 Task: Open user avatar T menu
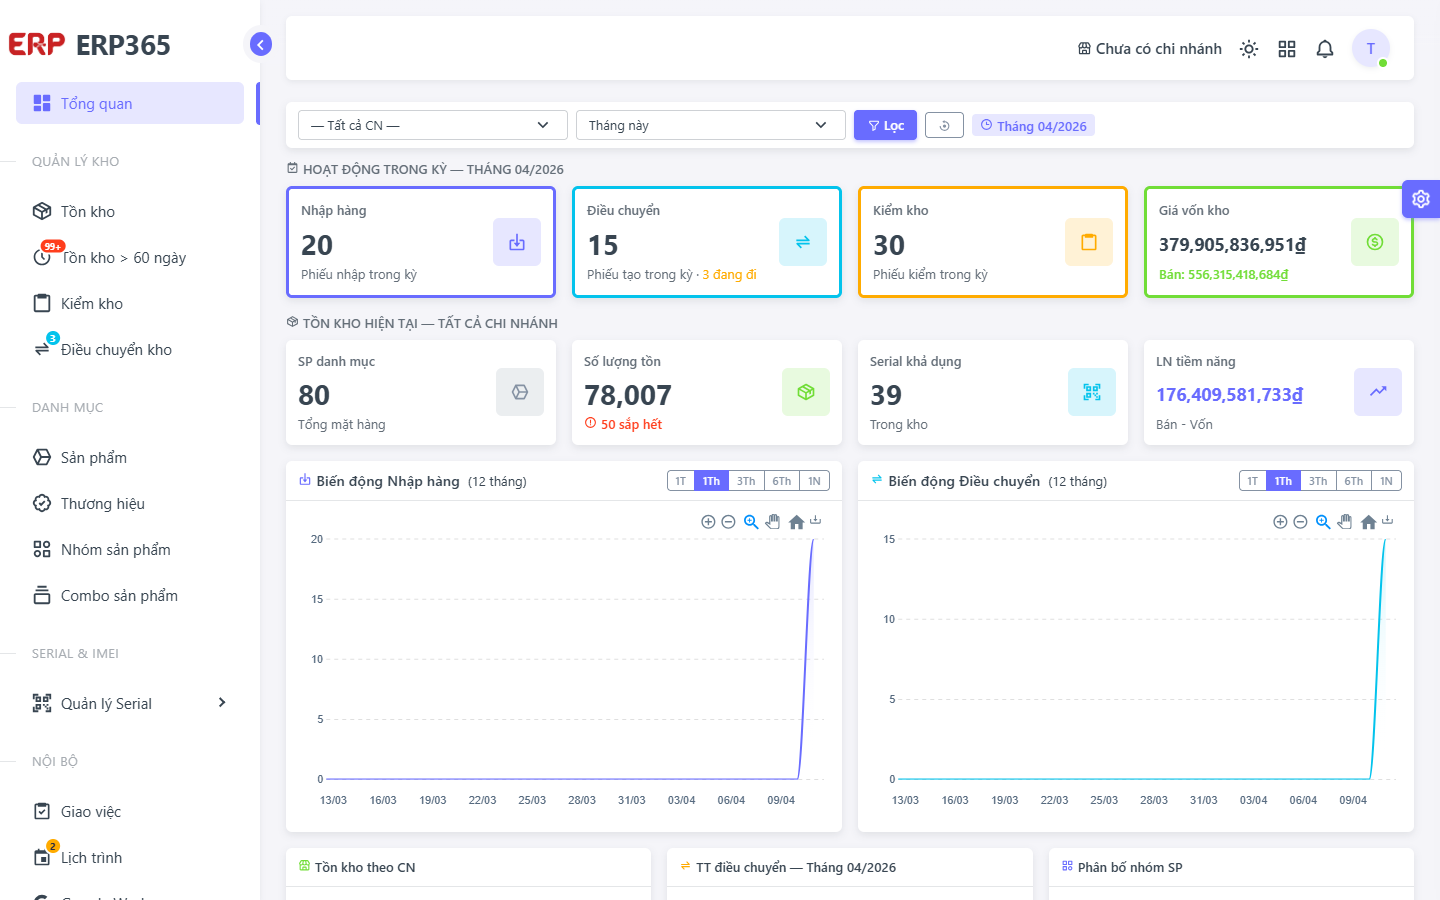point(1371,48)
